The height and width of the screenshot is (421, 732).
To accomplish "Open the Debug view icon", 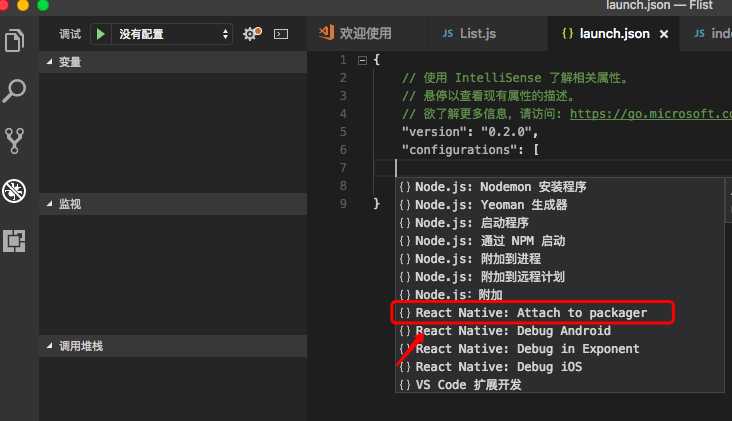I will (14, 191).
